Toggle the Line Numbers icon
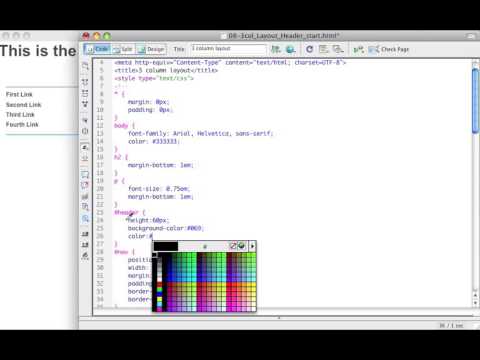Image resolution: width=480 pixels, height=360 pixels. [85, 147]
